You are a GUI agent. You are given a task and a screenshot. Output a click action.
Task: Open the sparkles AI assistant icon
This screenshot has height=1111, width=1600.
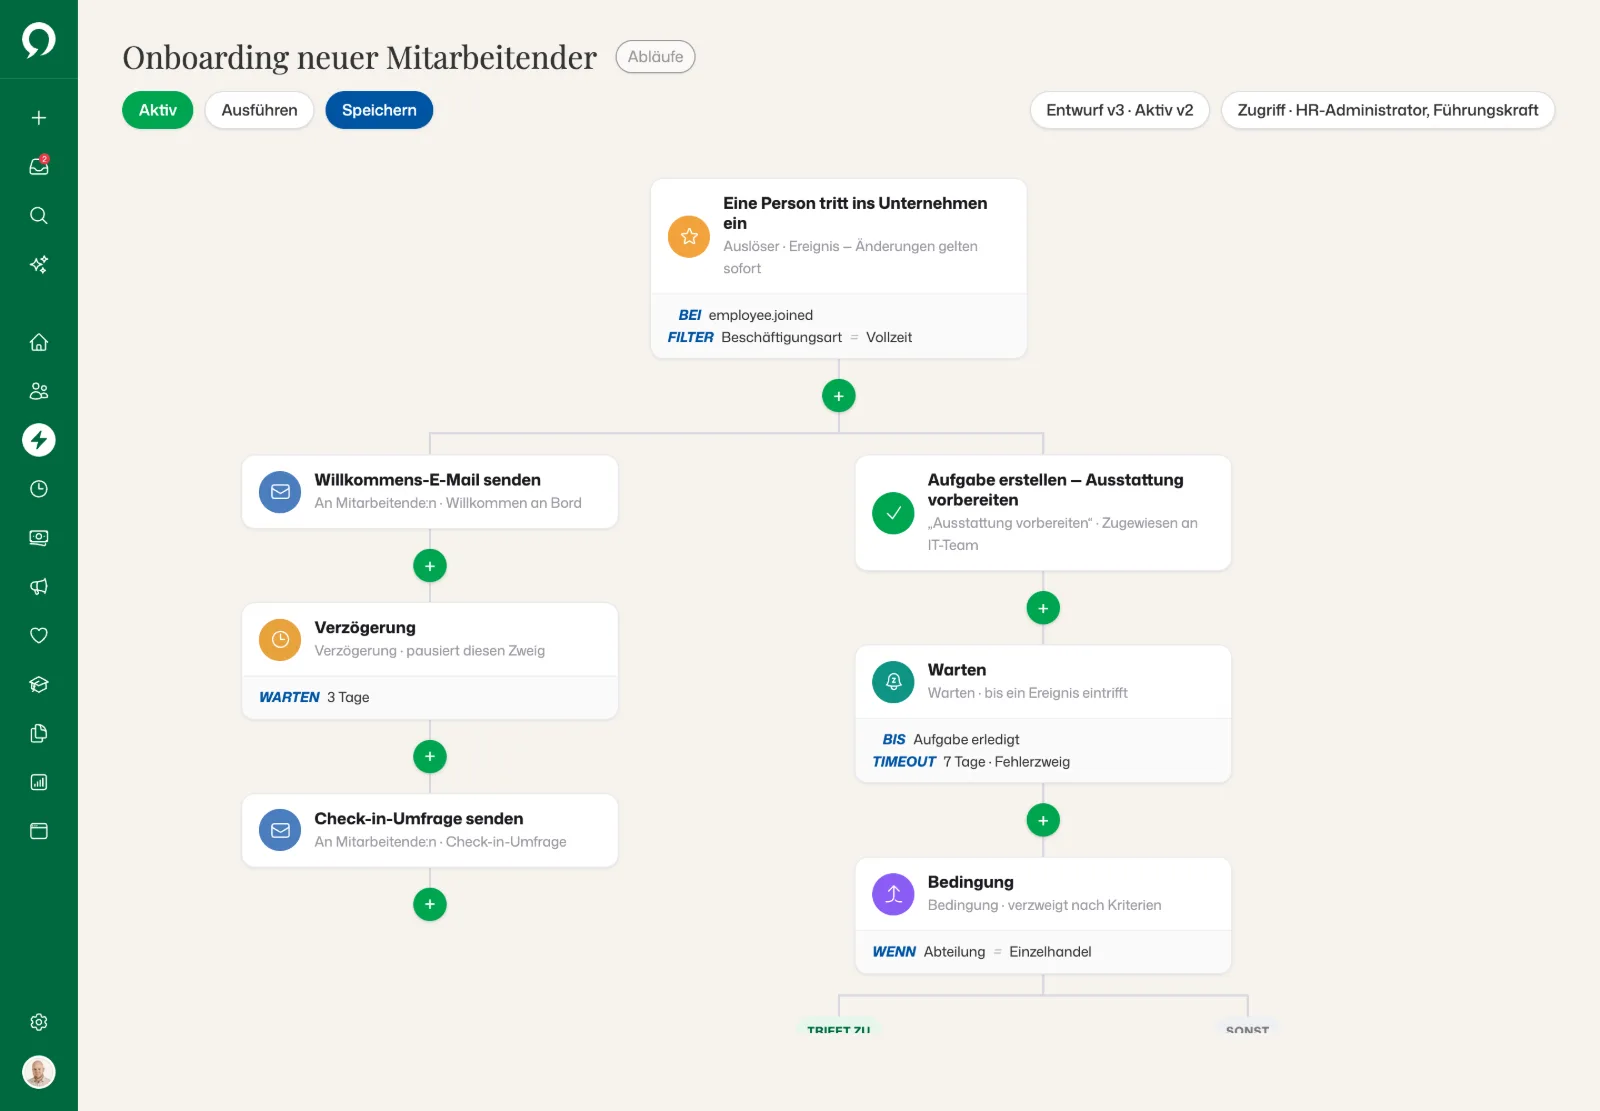[x=39, y=264]
